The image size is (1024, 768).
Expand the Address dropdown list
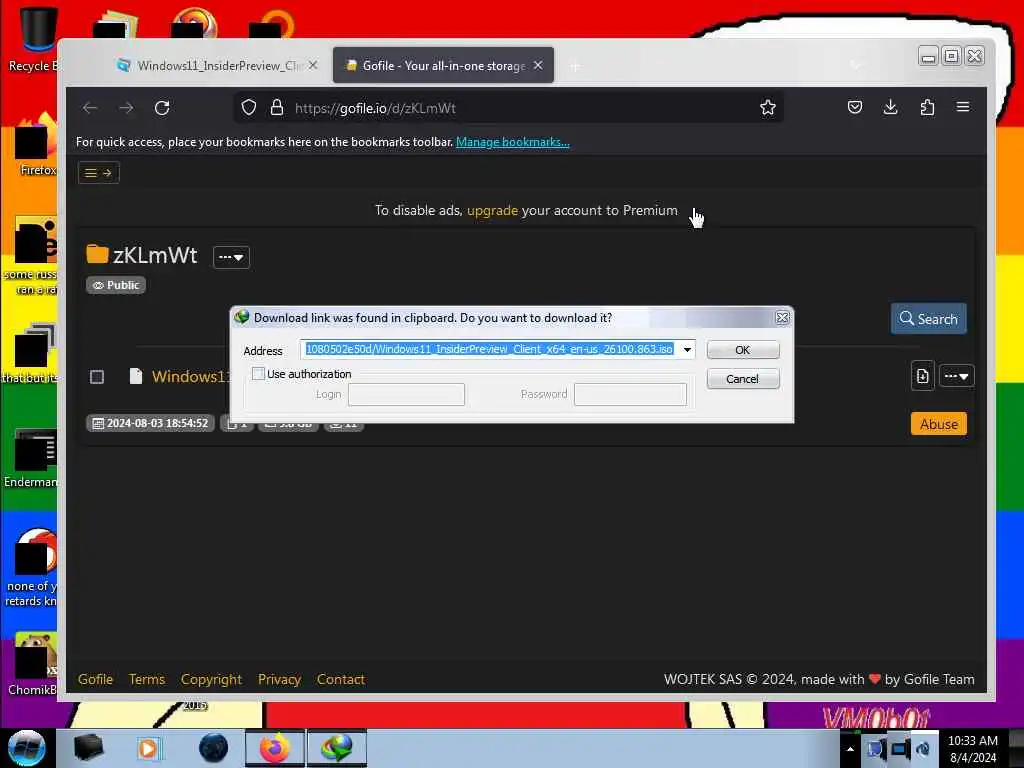point(687,349)
